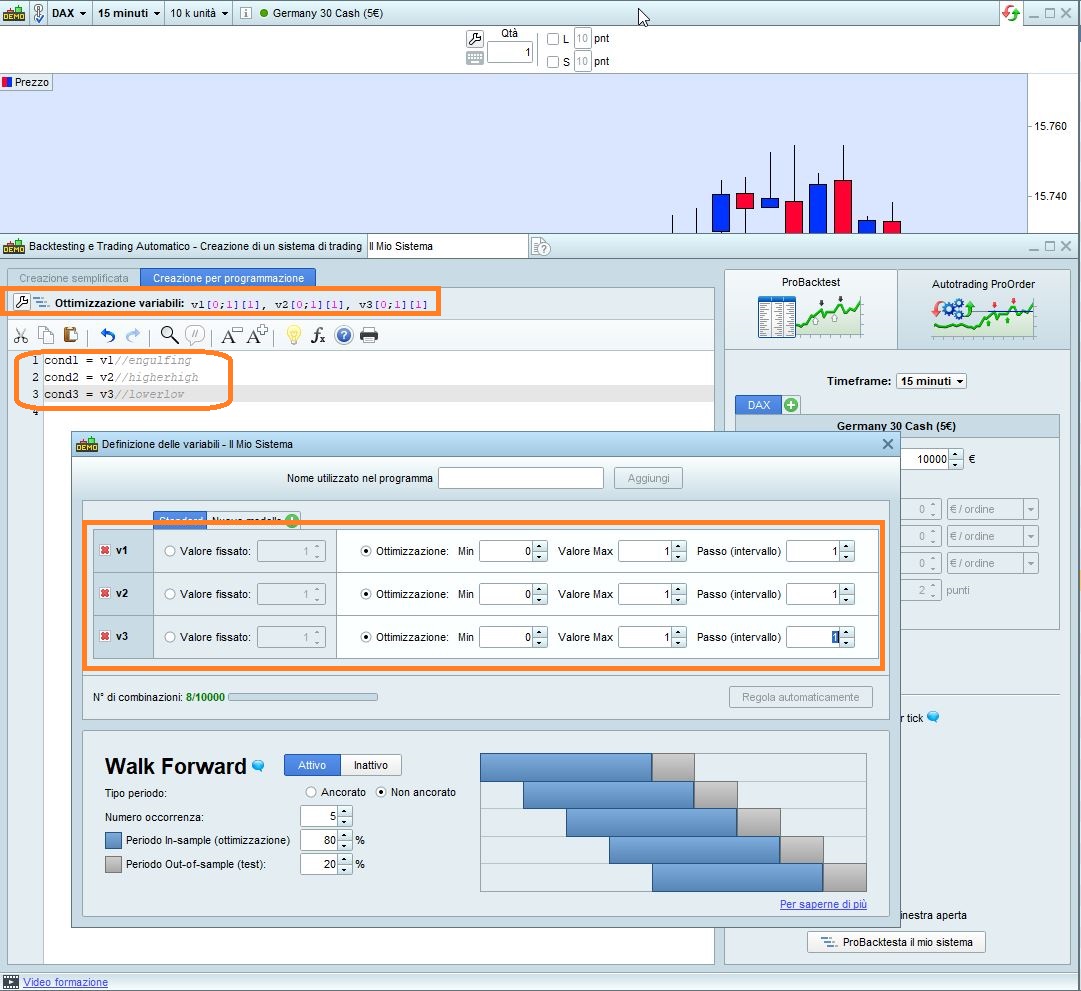The height and width of the screenshot is (991, 1081).
Task: Click the paste clipboard icon
Action: click(x=70, y=334)
